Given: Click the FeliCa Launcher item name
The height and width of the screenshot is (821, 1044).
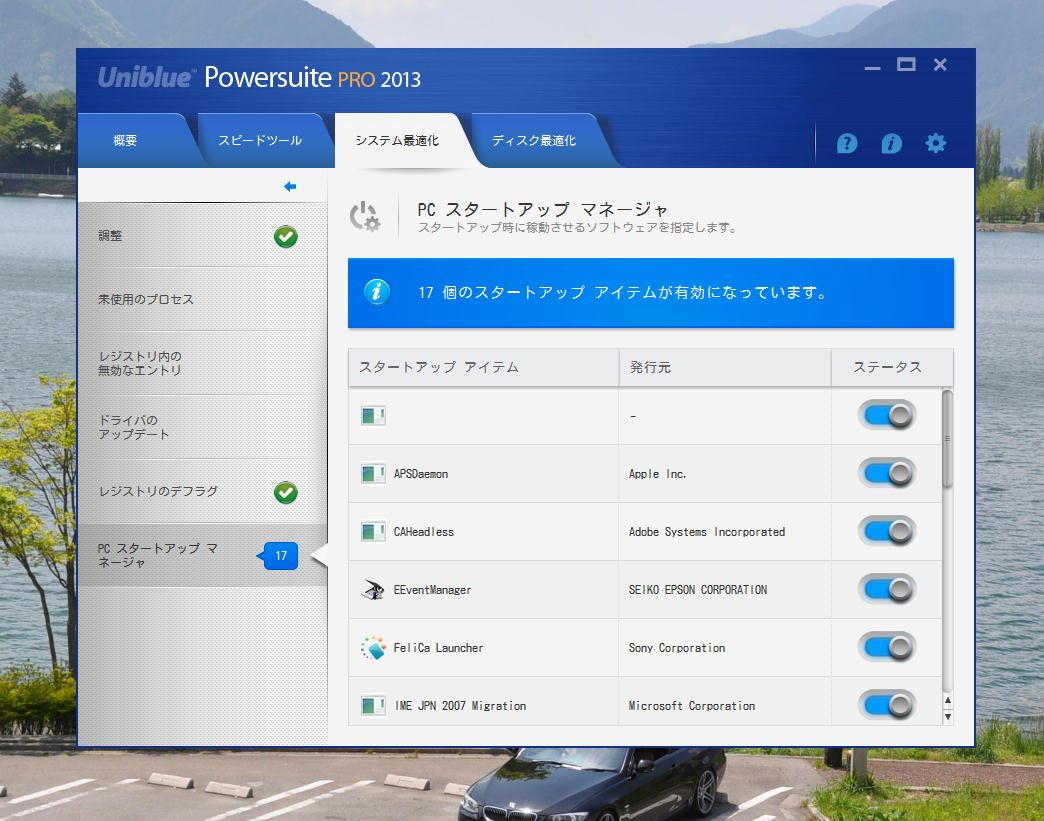Looking at the screenshot, I should tap(438, 648).
